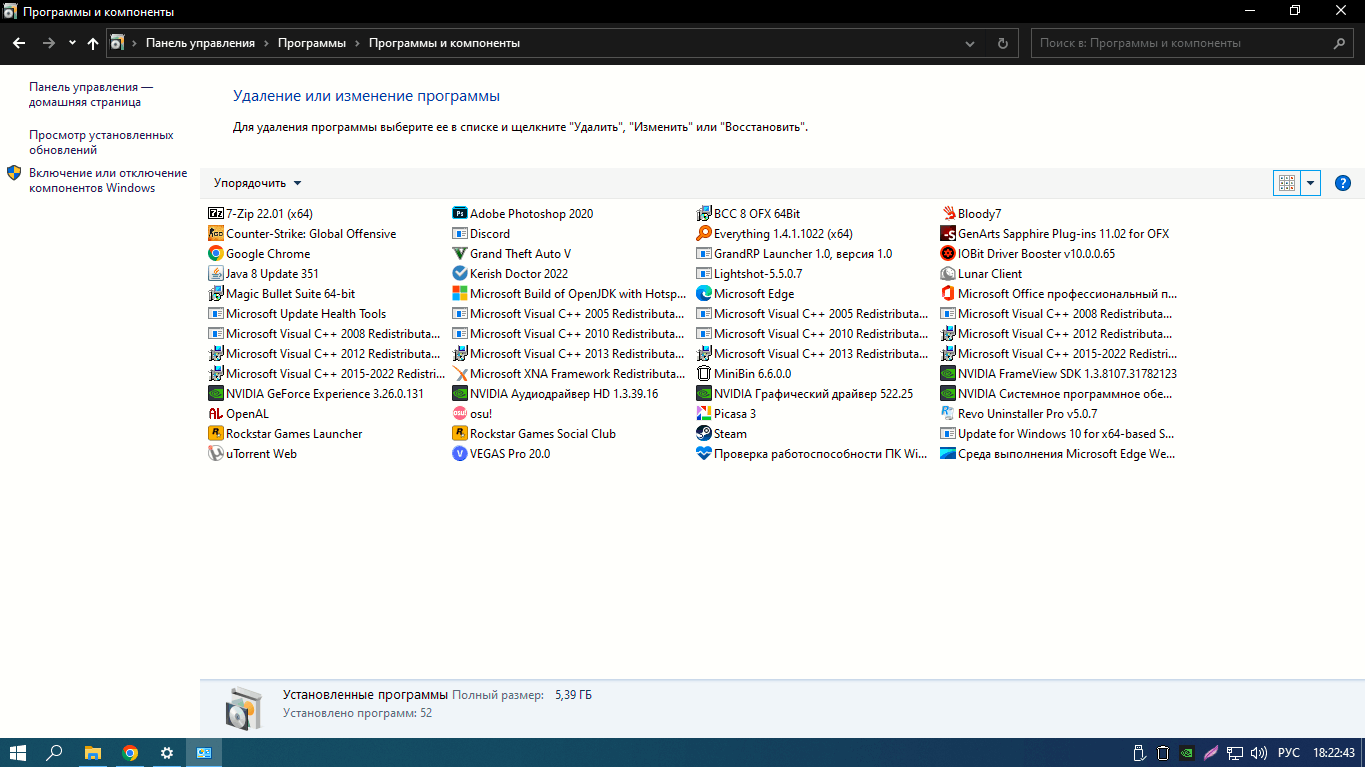Go back with the back arrow
Screen dimensions: 1365x767
tap(18, 43)
